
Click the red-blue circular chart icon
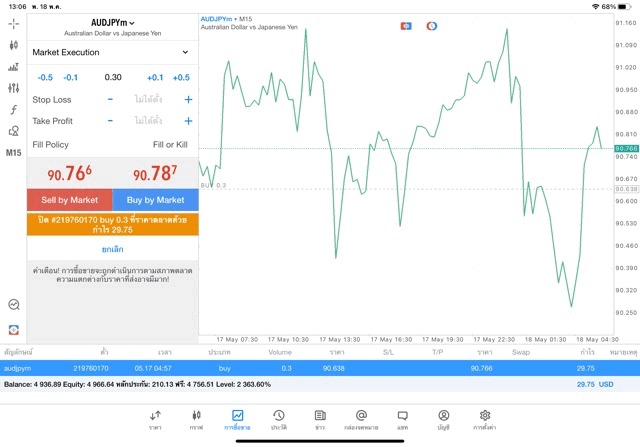[x=431, y=26]
